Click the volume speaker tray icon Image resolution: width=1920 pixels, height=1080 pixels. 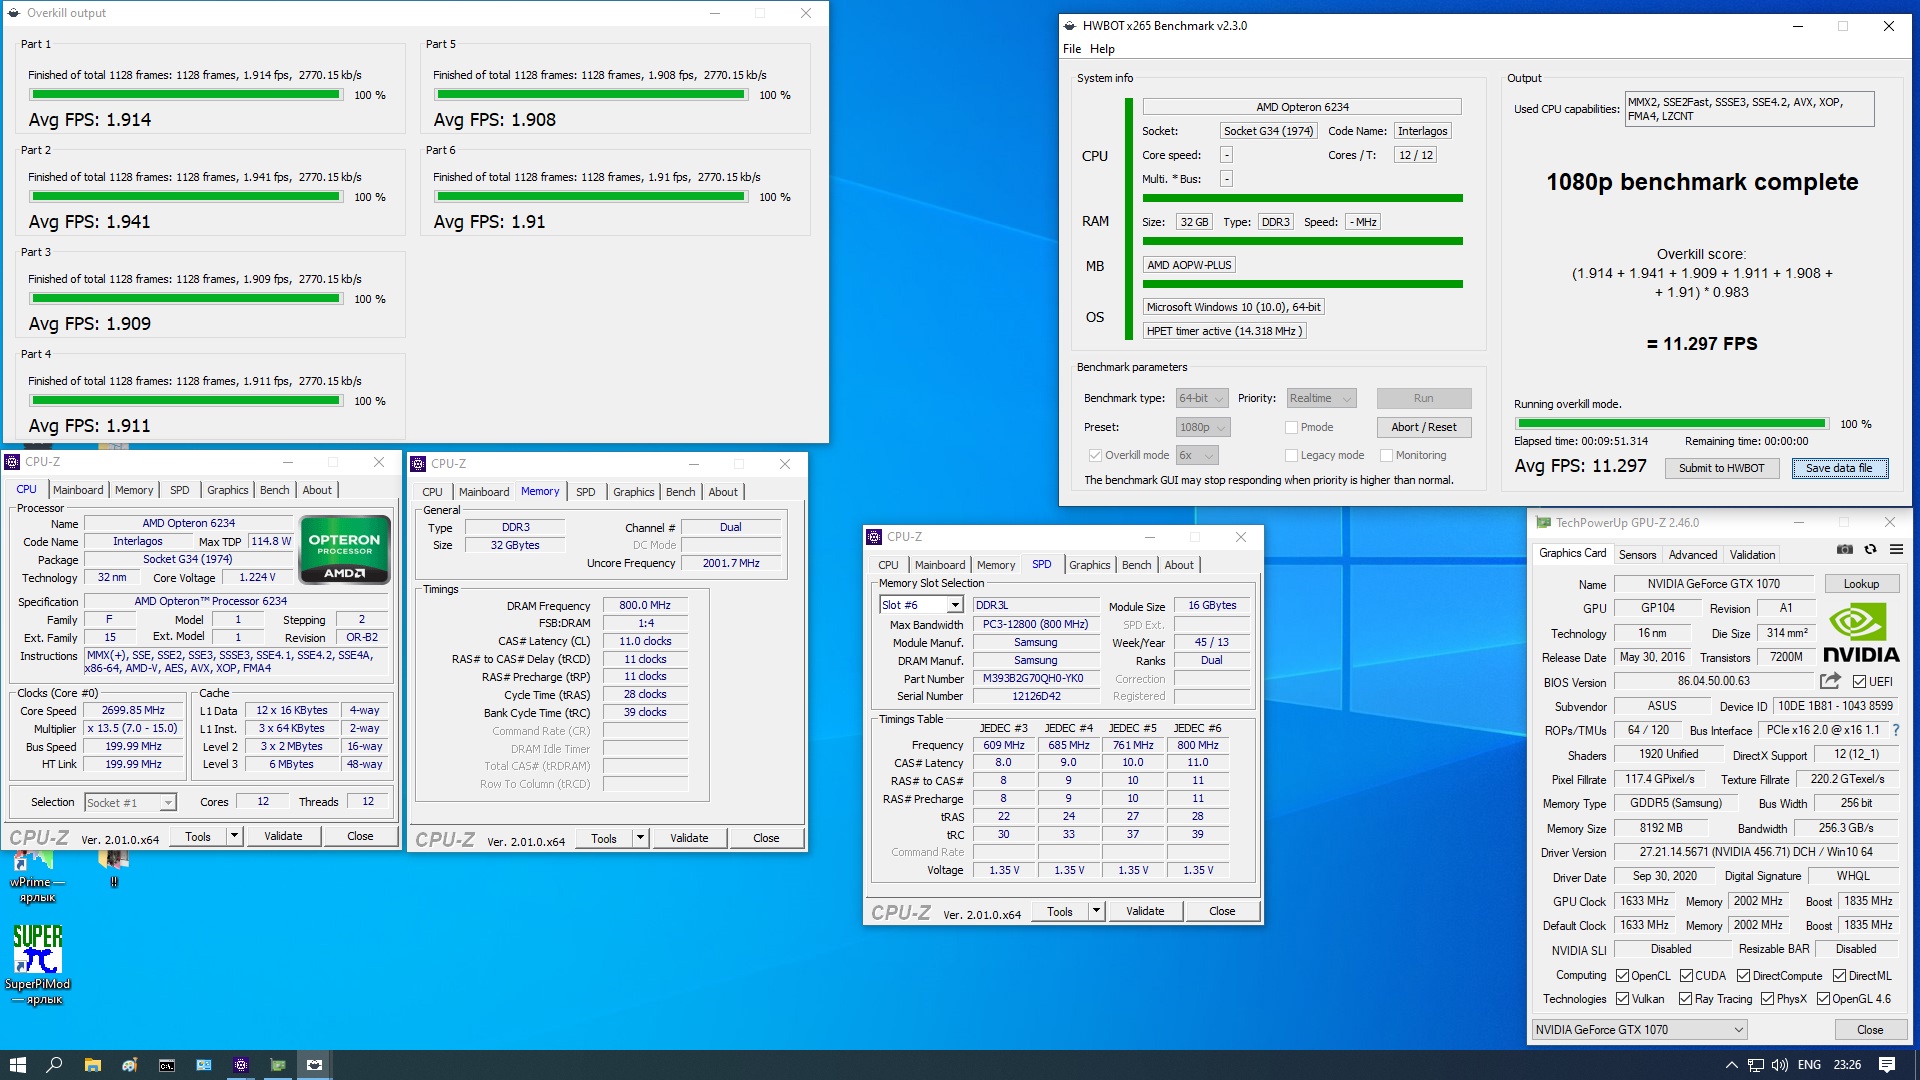pos(1779,1065)
